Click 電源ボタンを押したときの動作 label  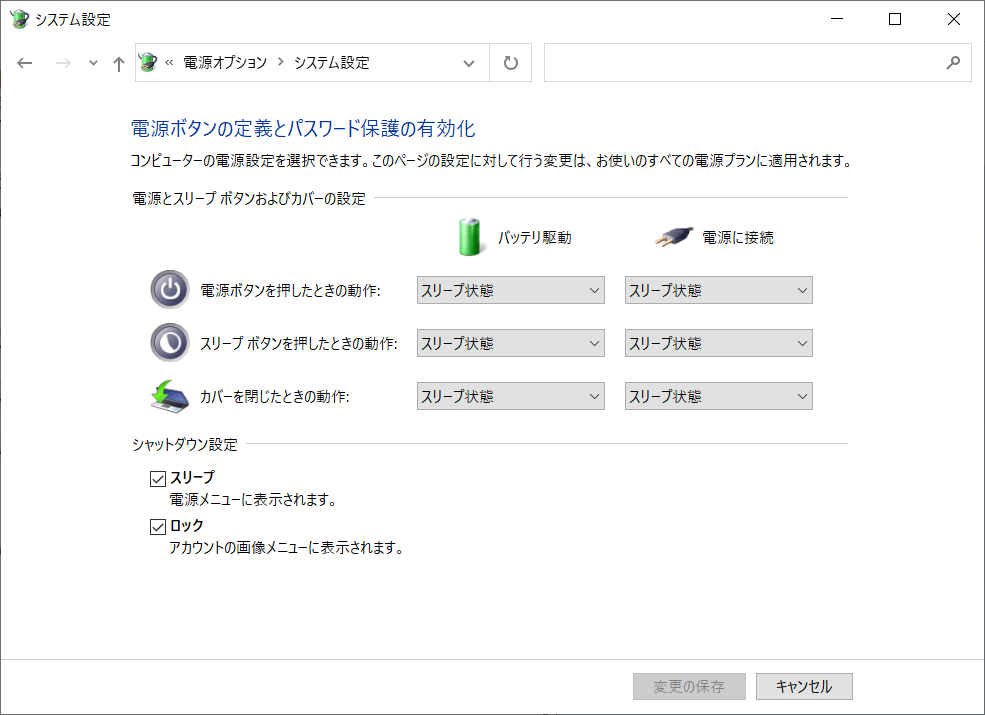click(x=290, y=290)
